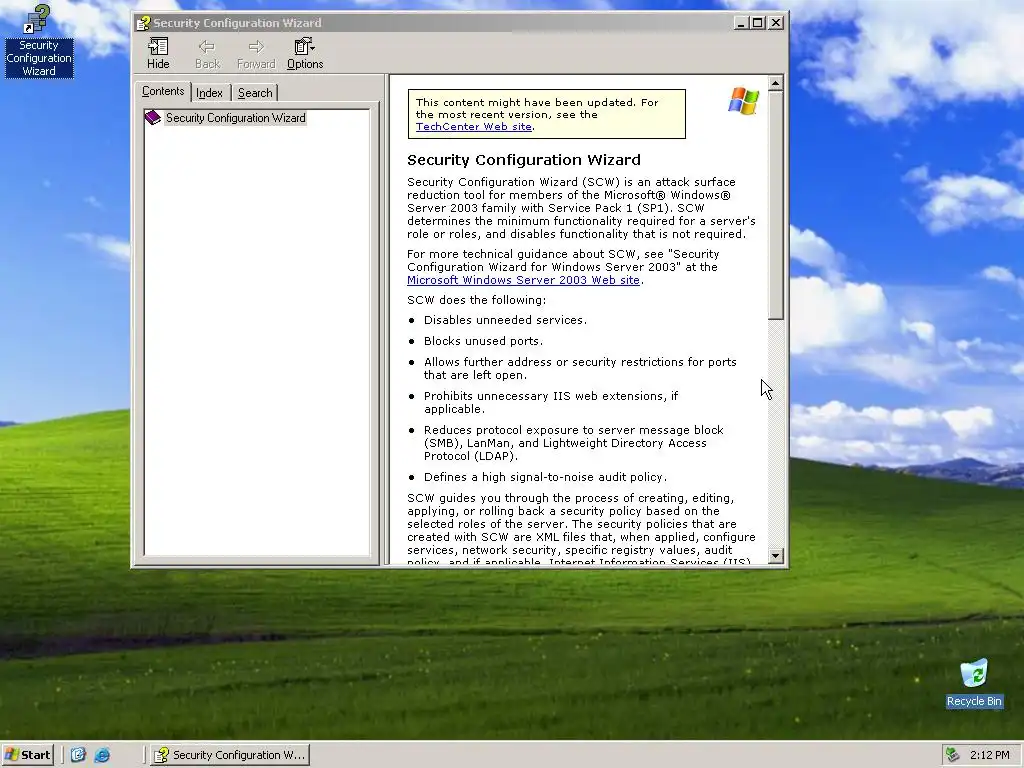Open the TechCenter Web site link
Viewport: 1024px width, 768px height.
(x=473, y=127)
